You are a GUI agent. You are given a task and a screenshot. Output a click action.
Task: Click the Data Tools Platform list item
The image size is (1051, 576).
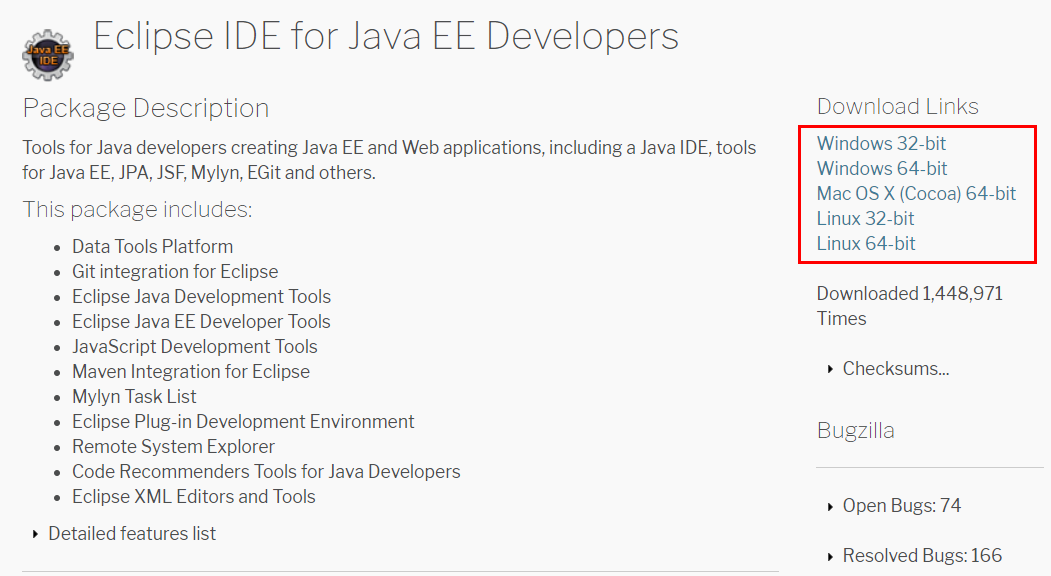[x=152, y=247]
